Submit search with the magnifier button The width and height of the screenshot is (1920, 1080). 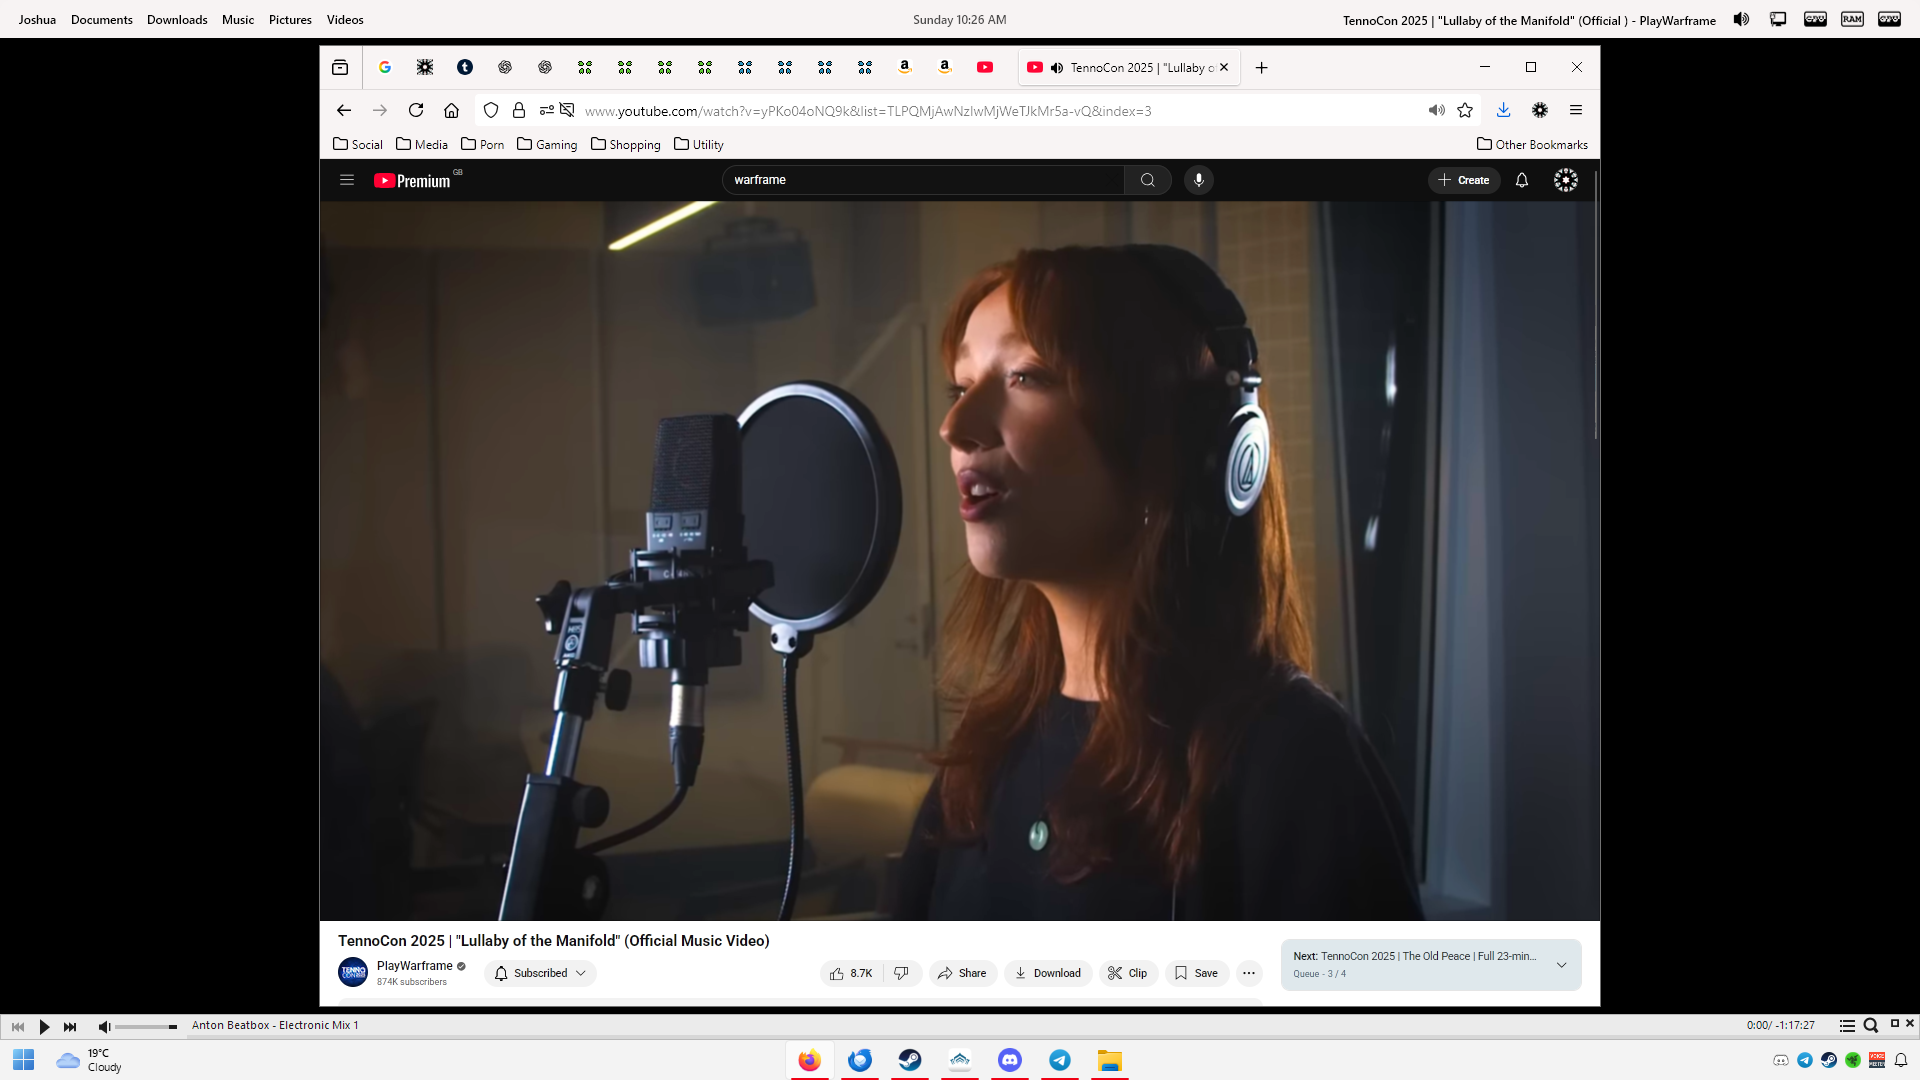click(1148, 180)
